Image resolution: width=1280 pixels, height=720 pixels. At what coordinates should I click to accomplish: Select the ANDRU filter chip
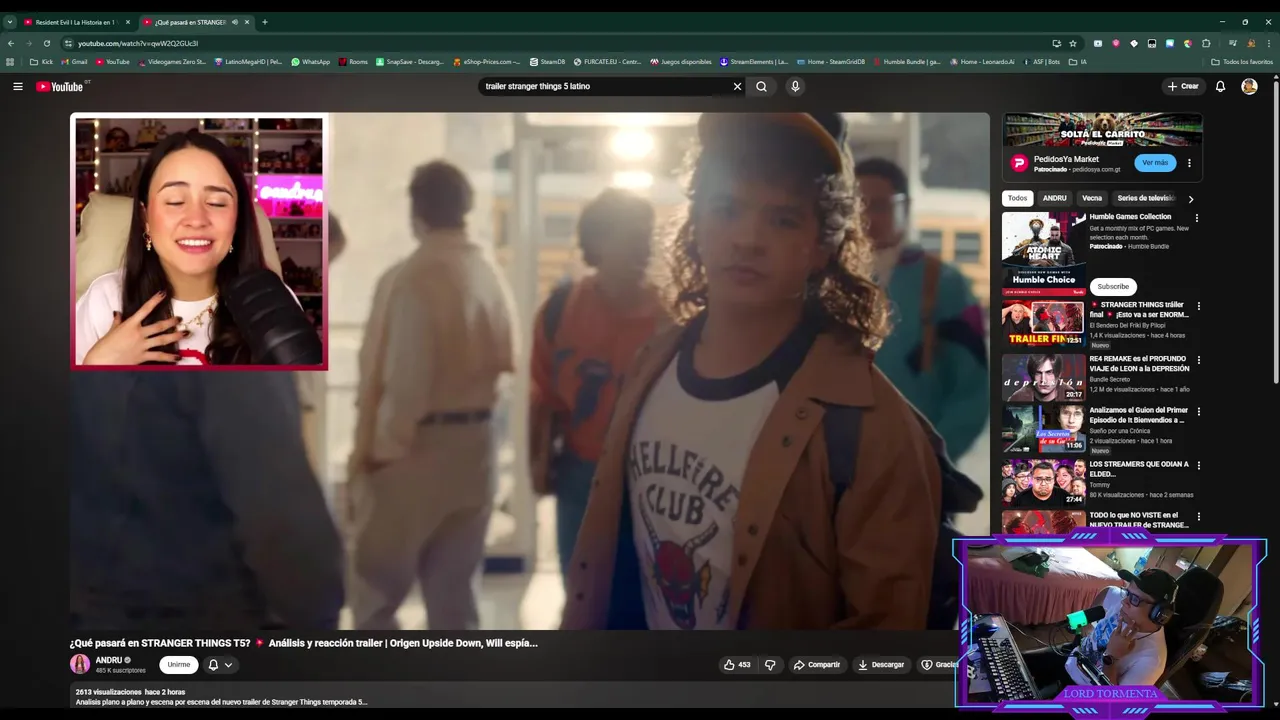tap(1054, 198)
